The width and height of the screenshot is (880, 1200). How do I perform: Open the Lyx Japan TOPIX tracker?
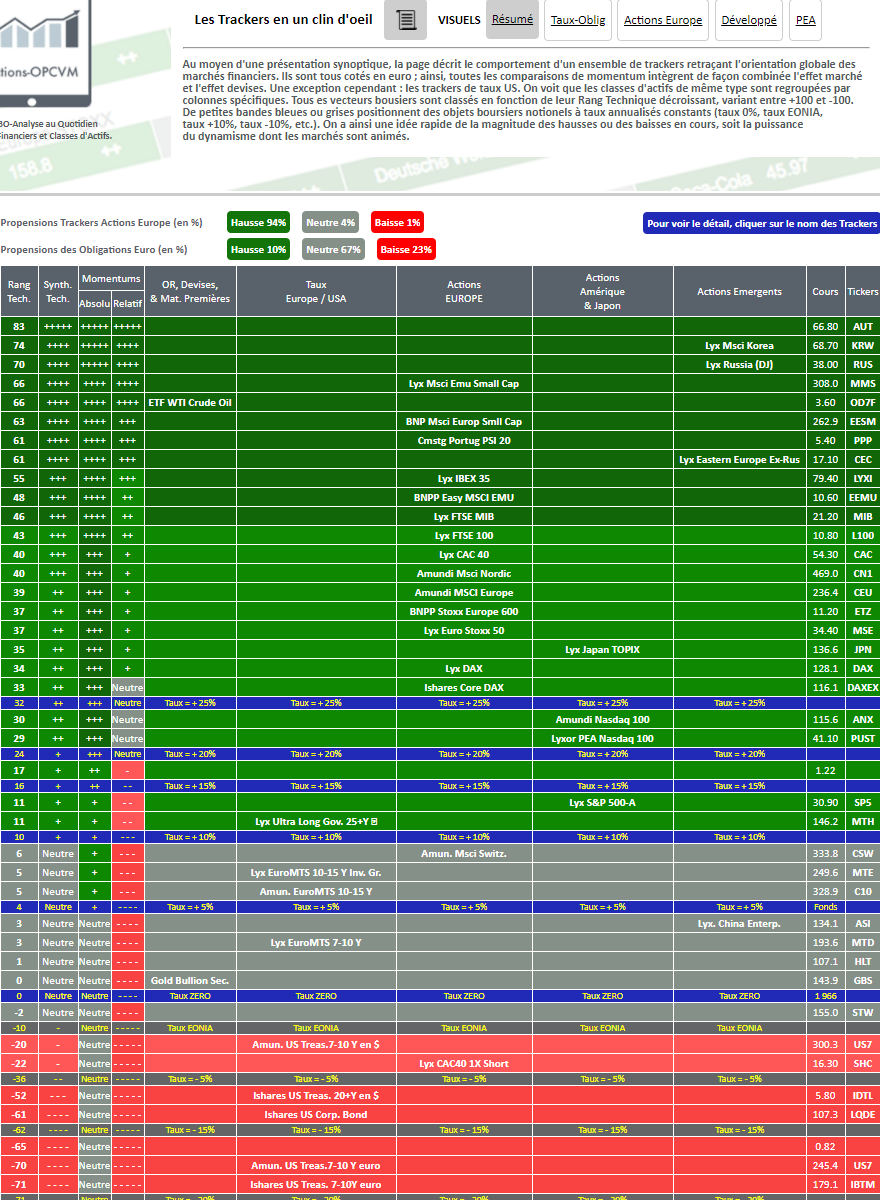click(x=602, y=649)
